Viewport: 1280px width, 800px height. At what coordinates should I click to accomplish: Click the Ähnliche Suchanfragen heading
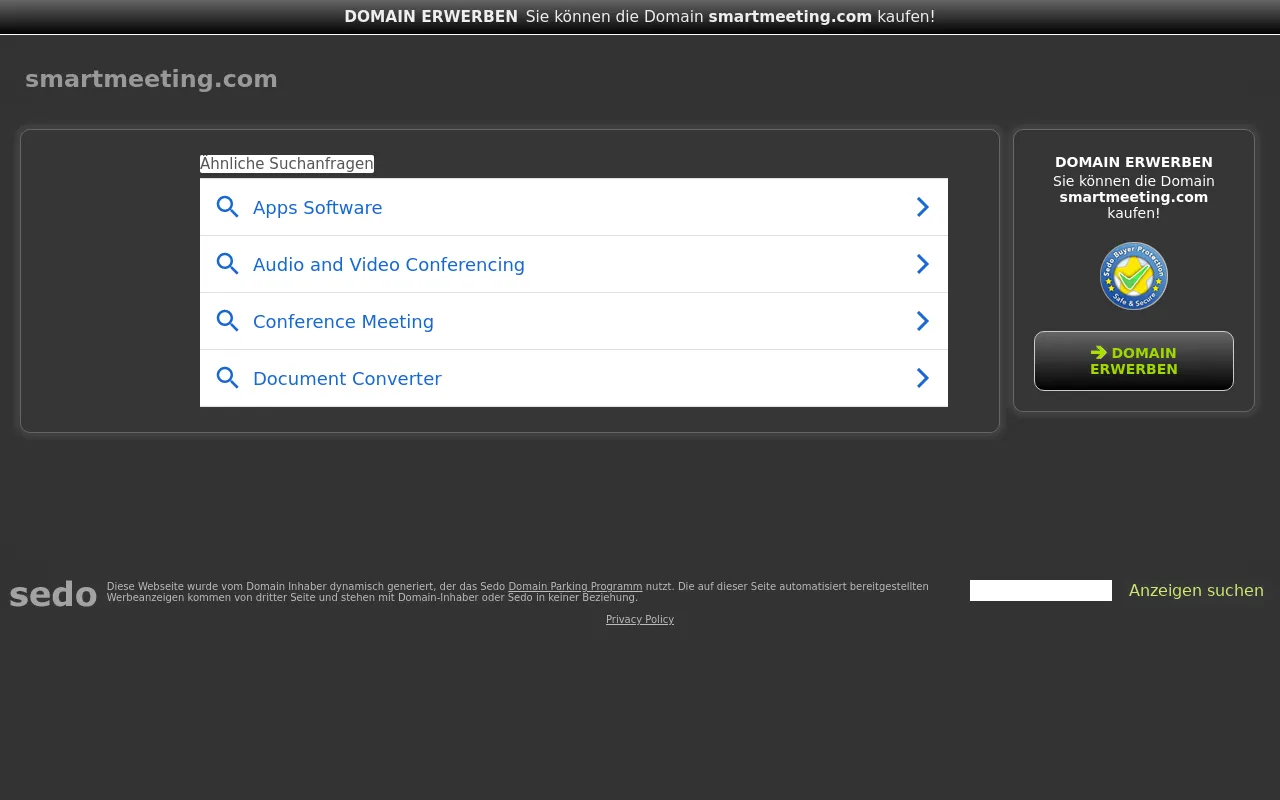pyautogui.click(x=287, y=163)
